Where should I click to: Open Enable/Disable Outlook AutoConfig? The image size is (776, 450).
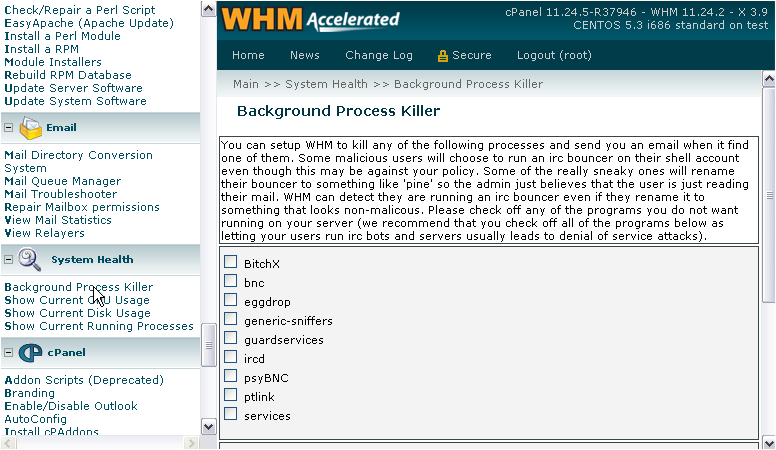(x=71, y=412)
